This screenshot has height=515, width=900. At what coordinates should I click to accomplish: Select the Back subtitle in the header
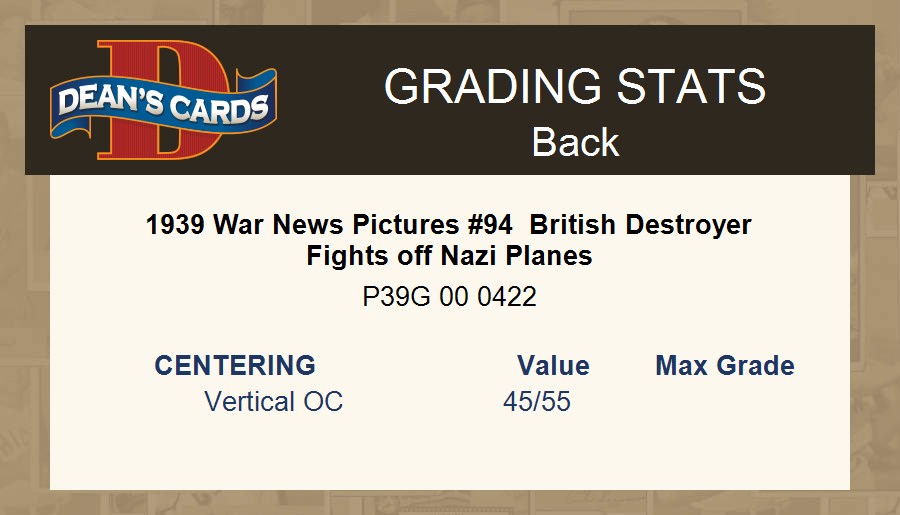click(575, 142)
